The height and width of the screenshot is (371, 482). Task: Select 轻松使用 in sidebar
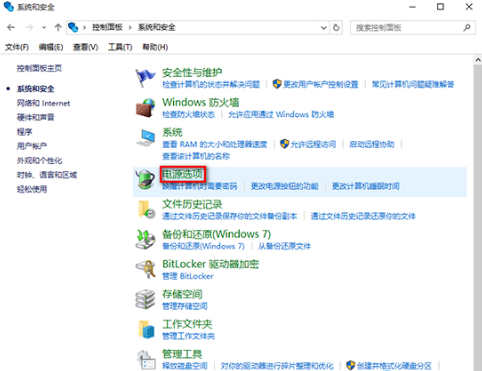coord(32,189)
